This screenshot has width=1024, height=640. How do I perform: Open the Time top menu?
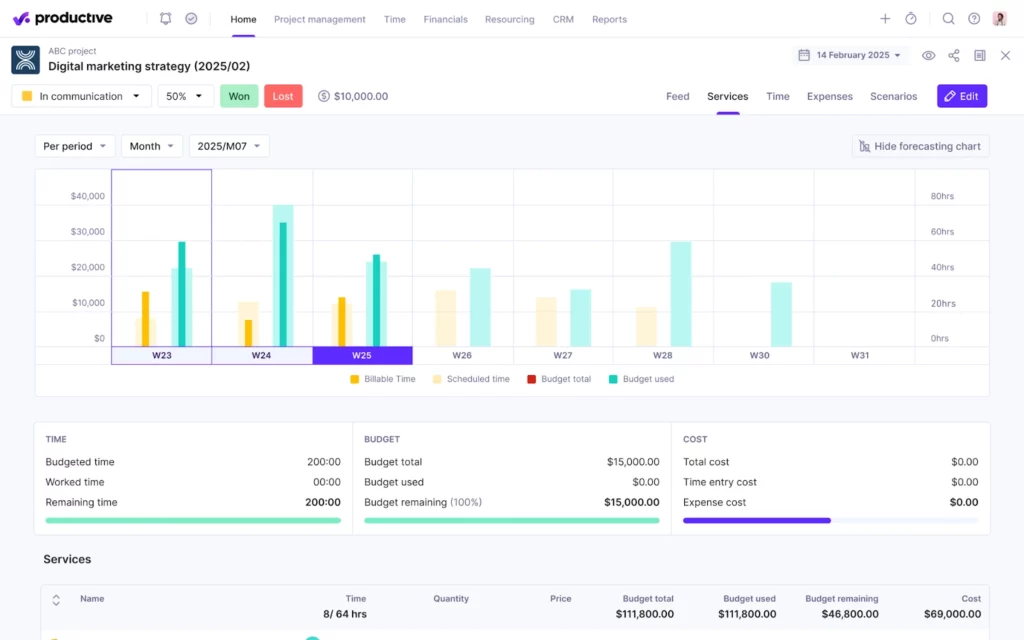394,20
